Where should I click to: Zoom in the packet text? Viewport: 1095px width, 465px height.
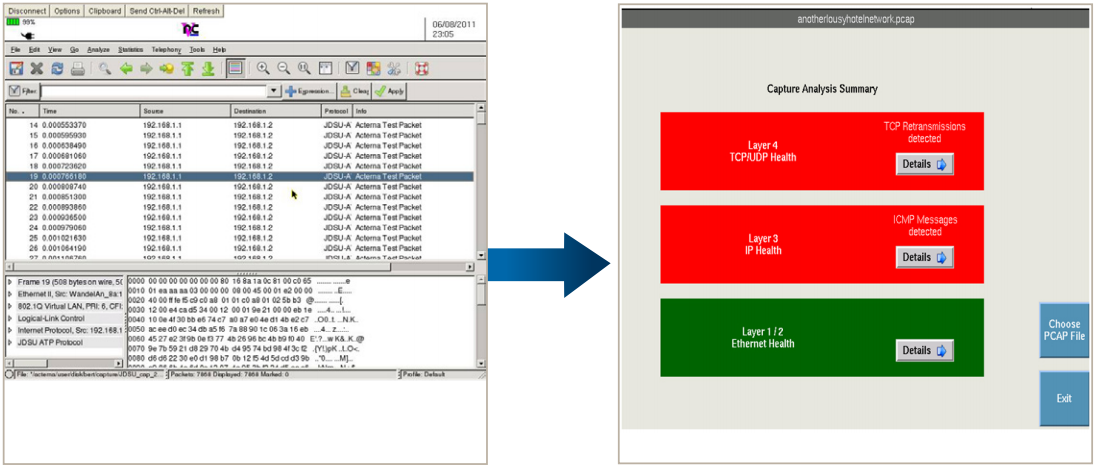point(263,68)
